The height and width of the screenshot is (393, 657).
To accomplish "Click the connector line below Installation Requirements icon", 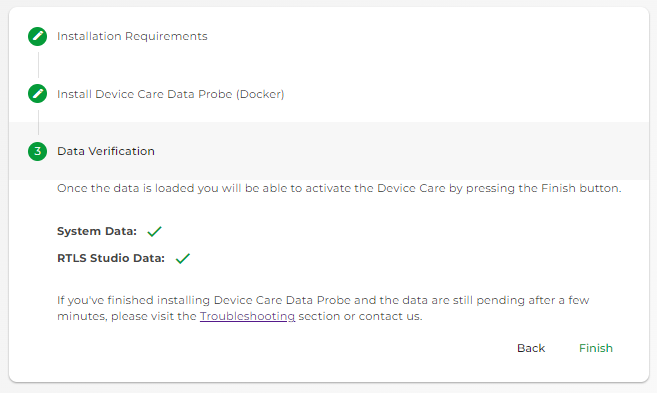I will click(39, 65).
